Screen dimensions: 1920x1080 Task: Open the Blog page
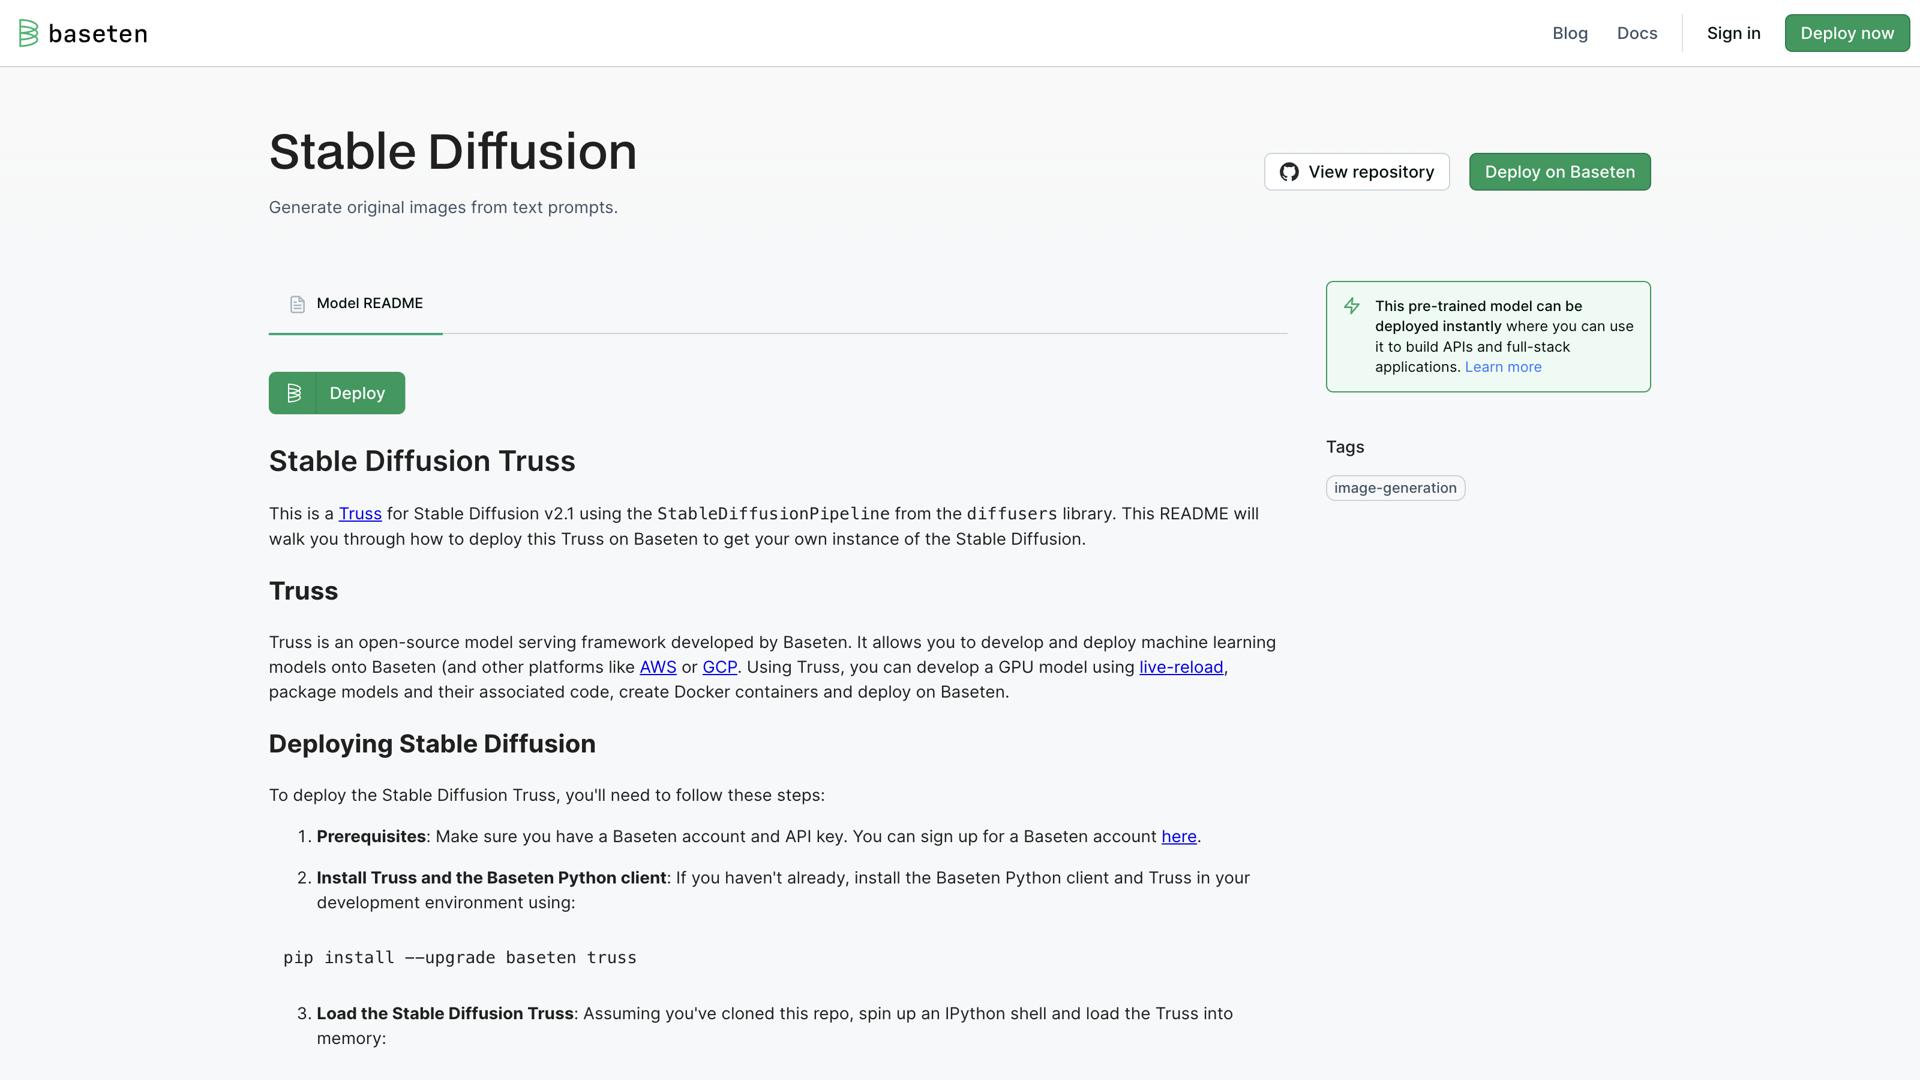coord(1569,33)
